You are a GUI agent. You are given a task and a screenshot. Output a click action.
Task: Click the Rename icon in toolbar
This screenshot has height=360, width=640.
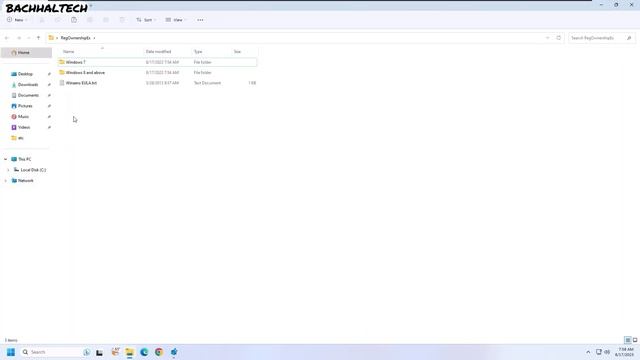90,20
